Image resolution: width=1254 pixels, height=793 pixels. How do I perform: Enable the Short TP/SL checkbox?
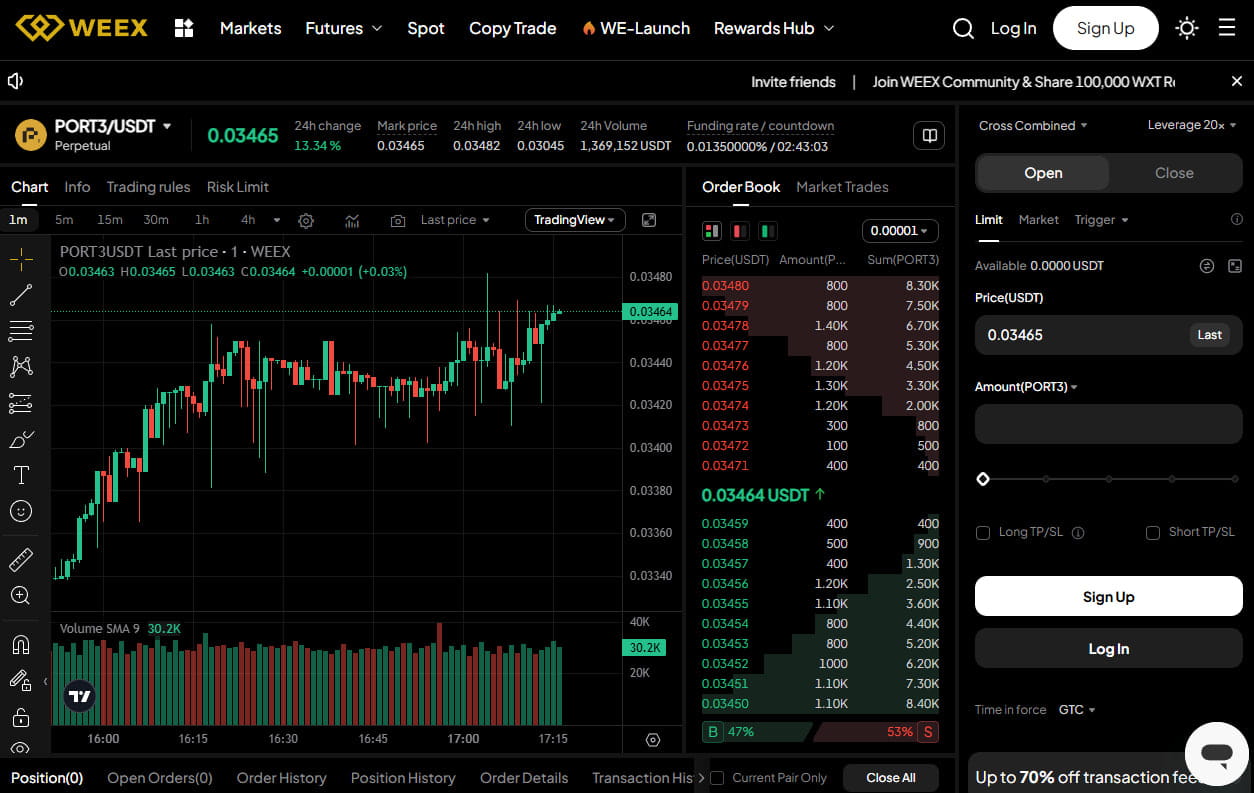[x=1153, y=533]
